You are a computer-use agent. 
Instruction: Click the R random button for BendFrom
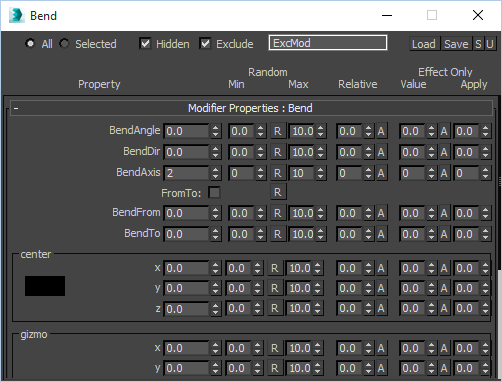click(x=278, y=213)
